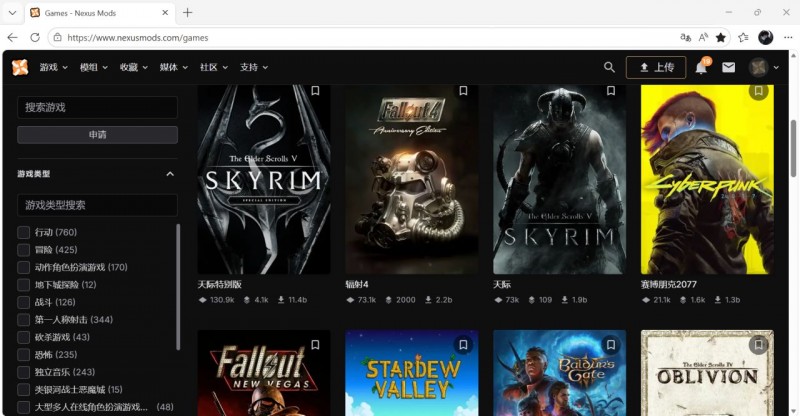This screenshot has width=800, height=416.
Task: Bookmark the Baldur's Gate card
Action: coord(611,345)
